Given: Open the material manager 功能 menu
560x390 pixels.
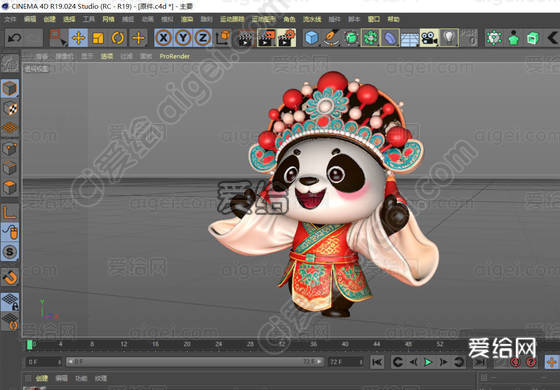Looking at the screenshot, I should click(81, 378).
